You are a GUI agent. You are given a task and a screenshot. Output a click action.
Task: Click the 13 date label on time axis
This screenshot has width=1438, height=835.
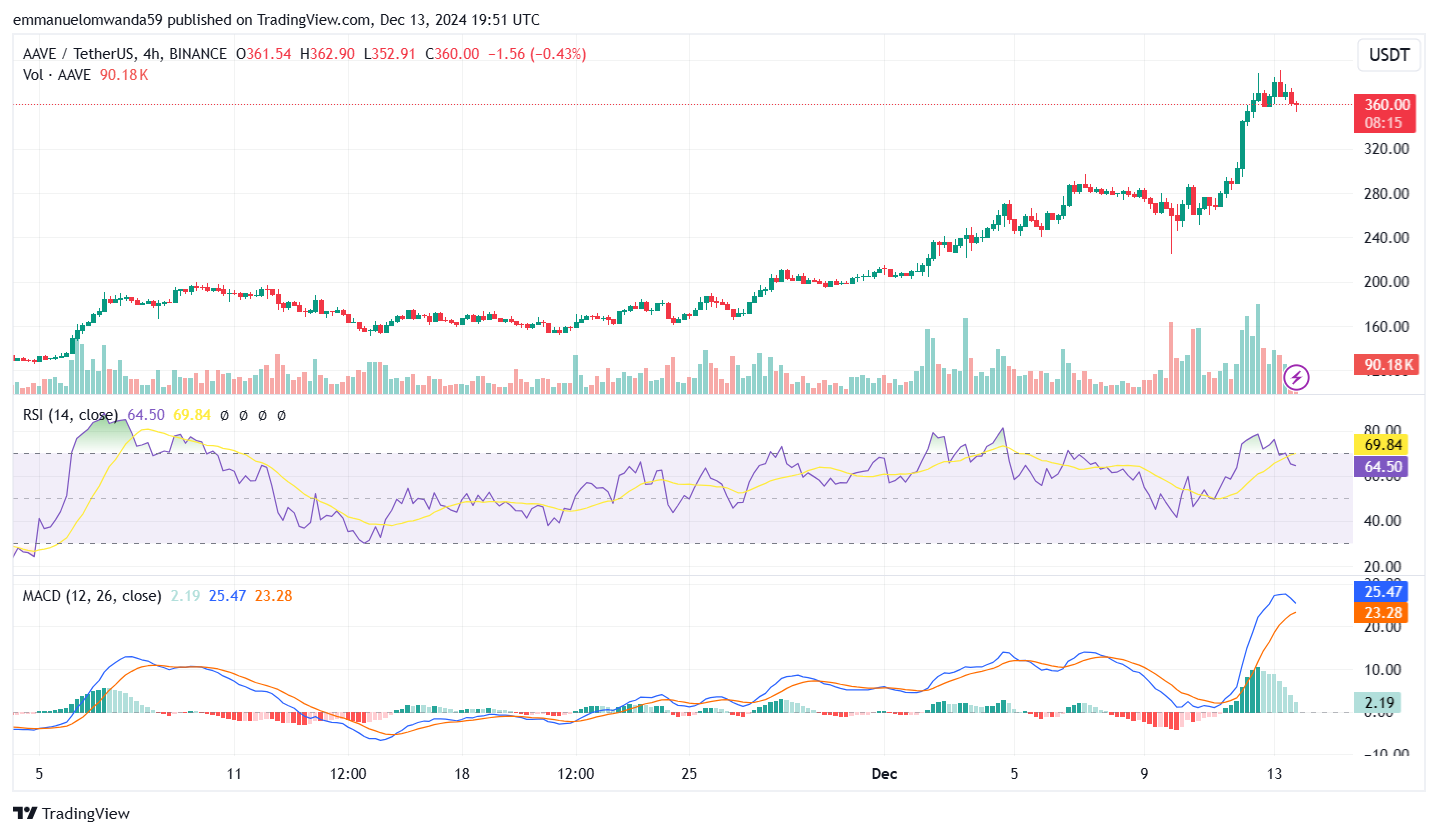coord(1274,773)
